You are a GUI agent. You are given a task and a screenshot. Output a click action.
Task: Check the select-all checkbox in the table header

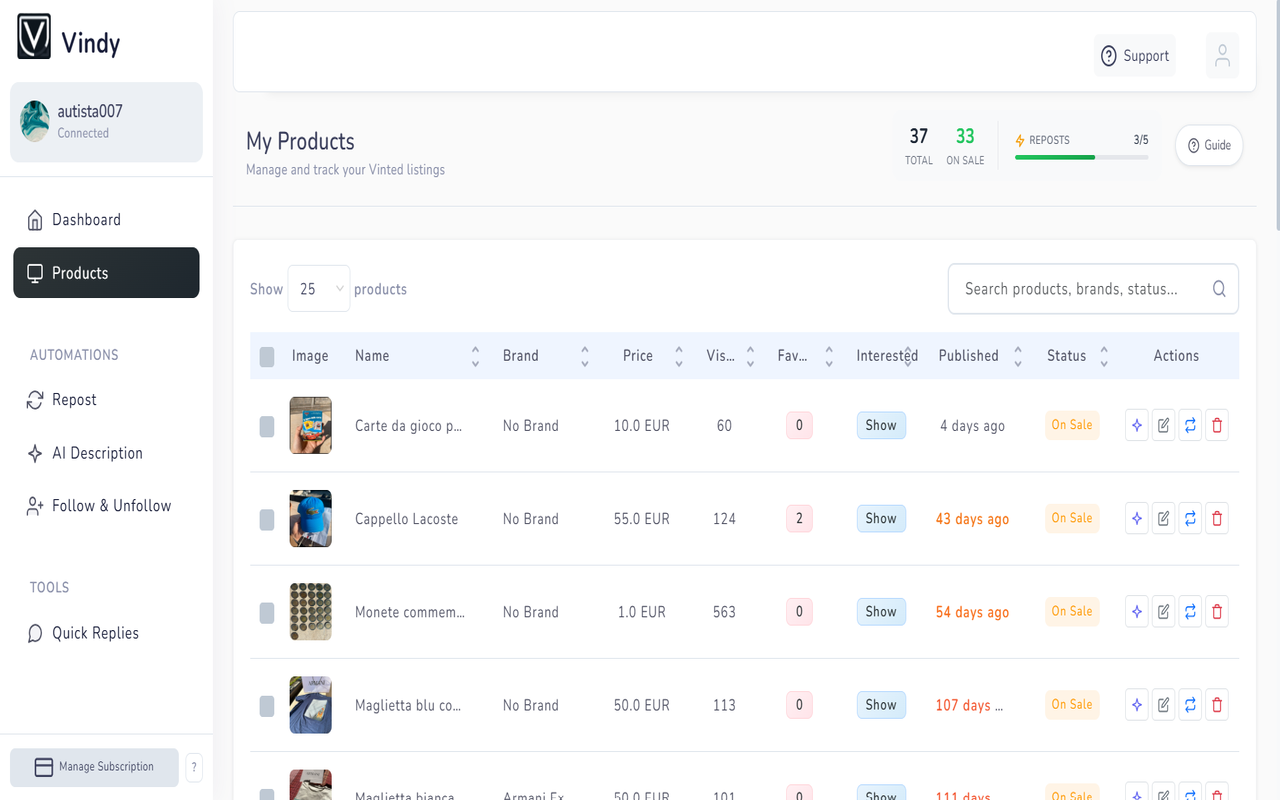267,356
